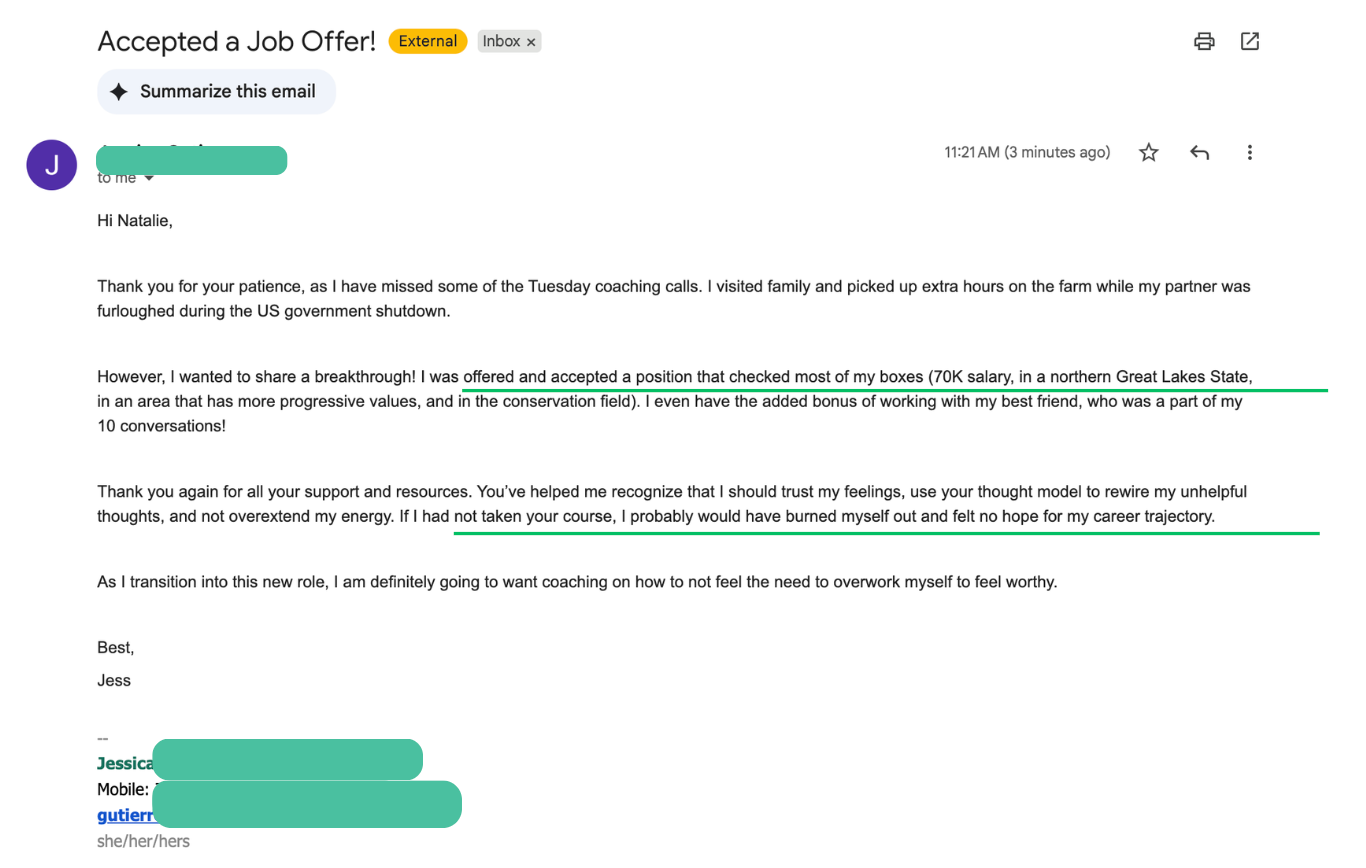Click the reply arrow icon
Image resolution: width=1366 pixels, height=868 pixels.
pyautogui.click(x=1200, y=152)
